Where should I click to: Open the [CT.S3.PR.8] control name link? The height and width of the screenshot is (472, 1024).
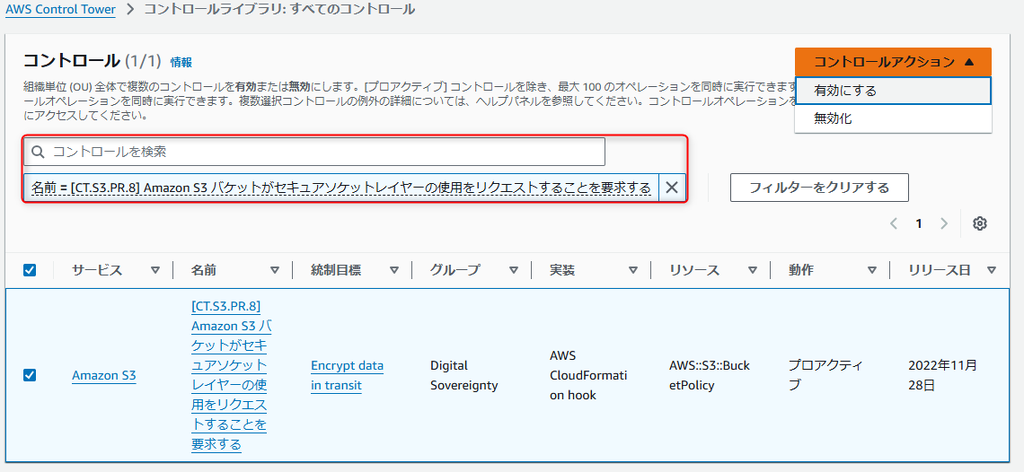point(231,375)
